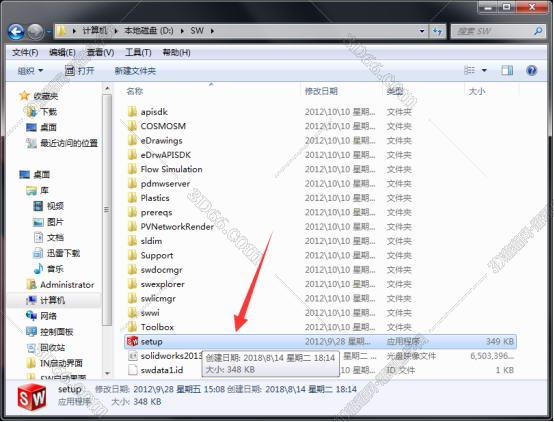554x422 pixels.
Task: Open the 查看(V) menu
Action: coord(100,53)
